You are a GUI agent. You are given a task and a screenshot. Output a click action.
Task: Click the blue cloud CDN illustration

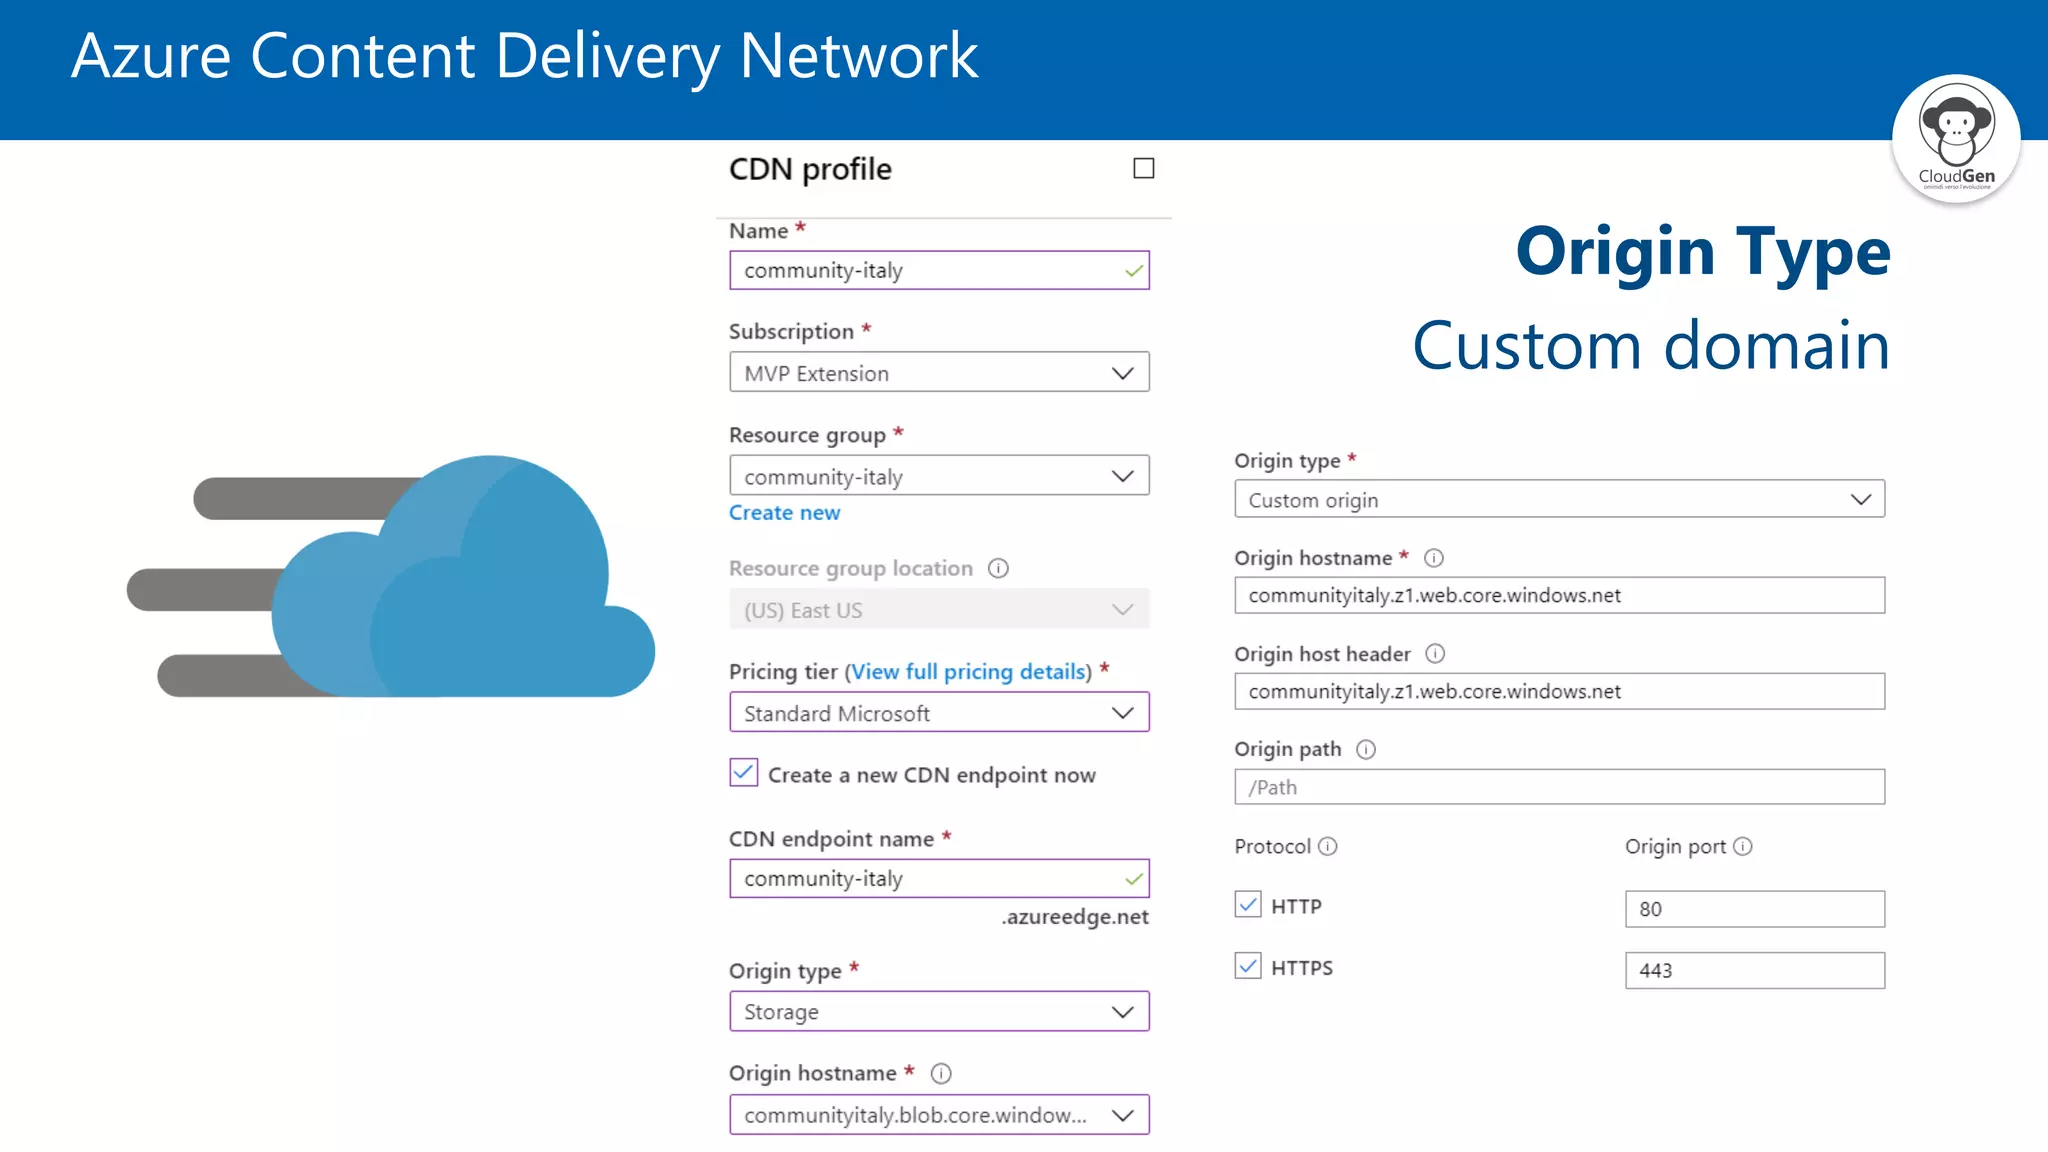pyautogui.click(x=391, y=576)
